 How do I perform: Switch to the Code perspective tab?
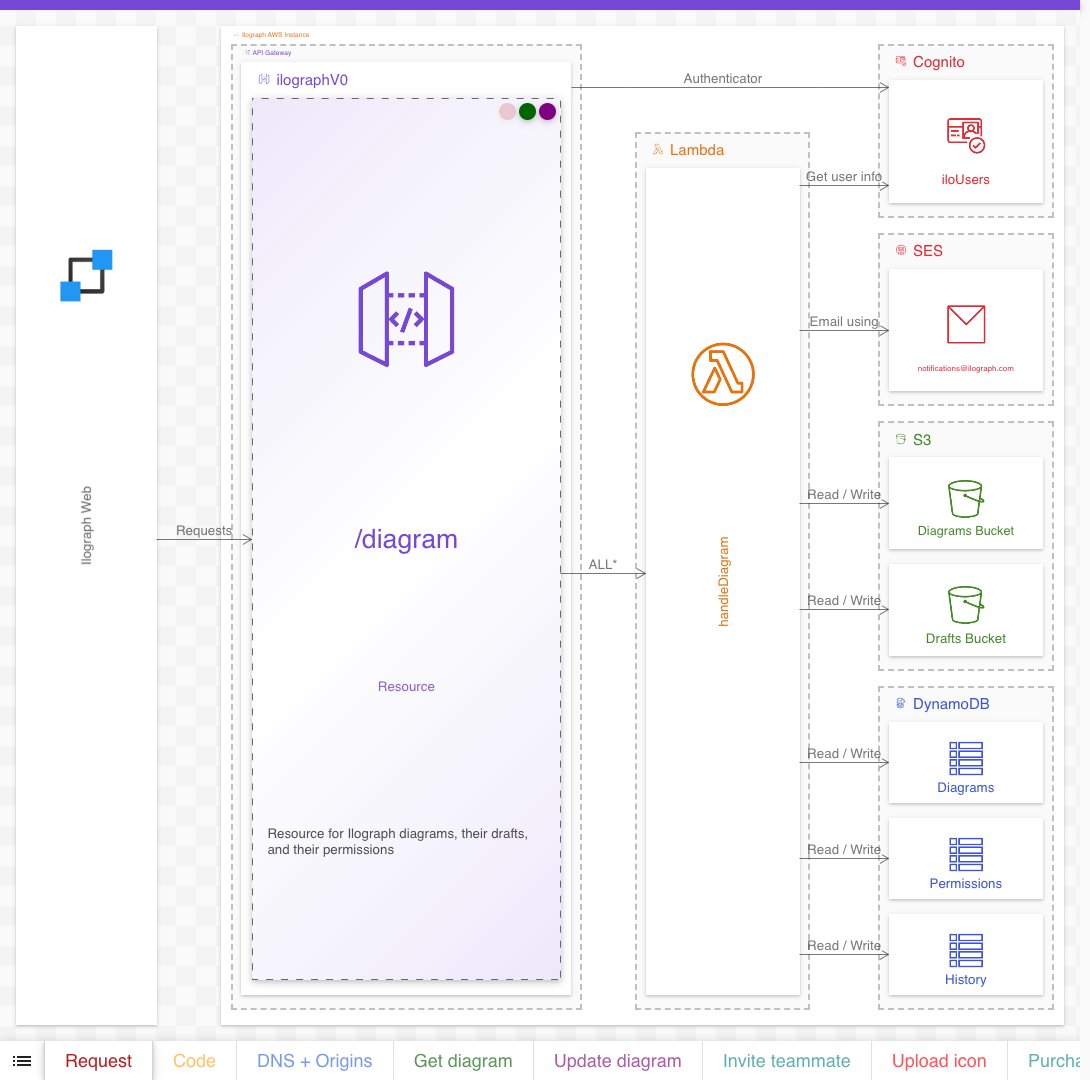194,1061
